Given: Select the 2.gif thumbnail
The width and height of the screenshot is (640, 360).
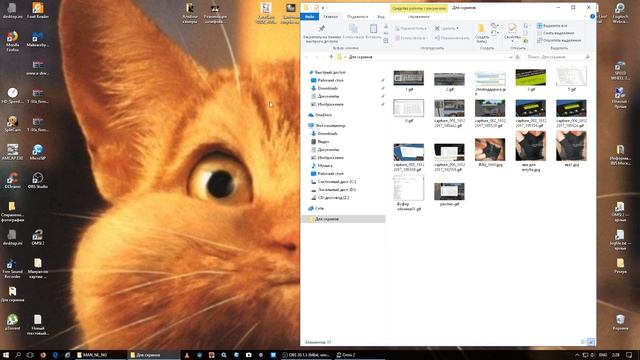Looking at the screenshot, I should pos(449,78).
